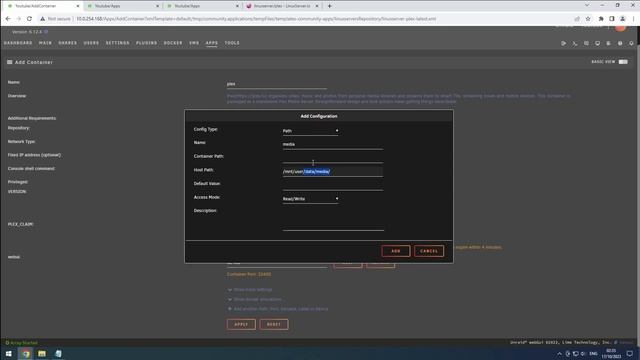640x360 pixels.
Task: Click the taskbar clock and date
Action: coord(611,353)
